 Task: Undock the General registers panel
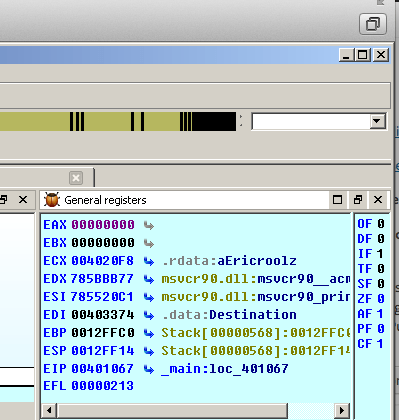(358, 200)
